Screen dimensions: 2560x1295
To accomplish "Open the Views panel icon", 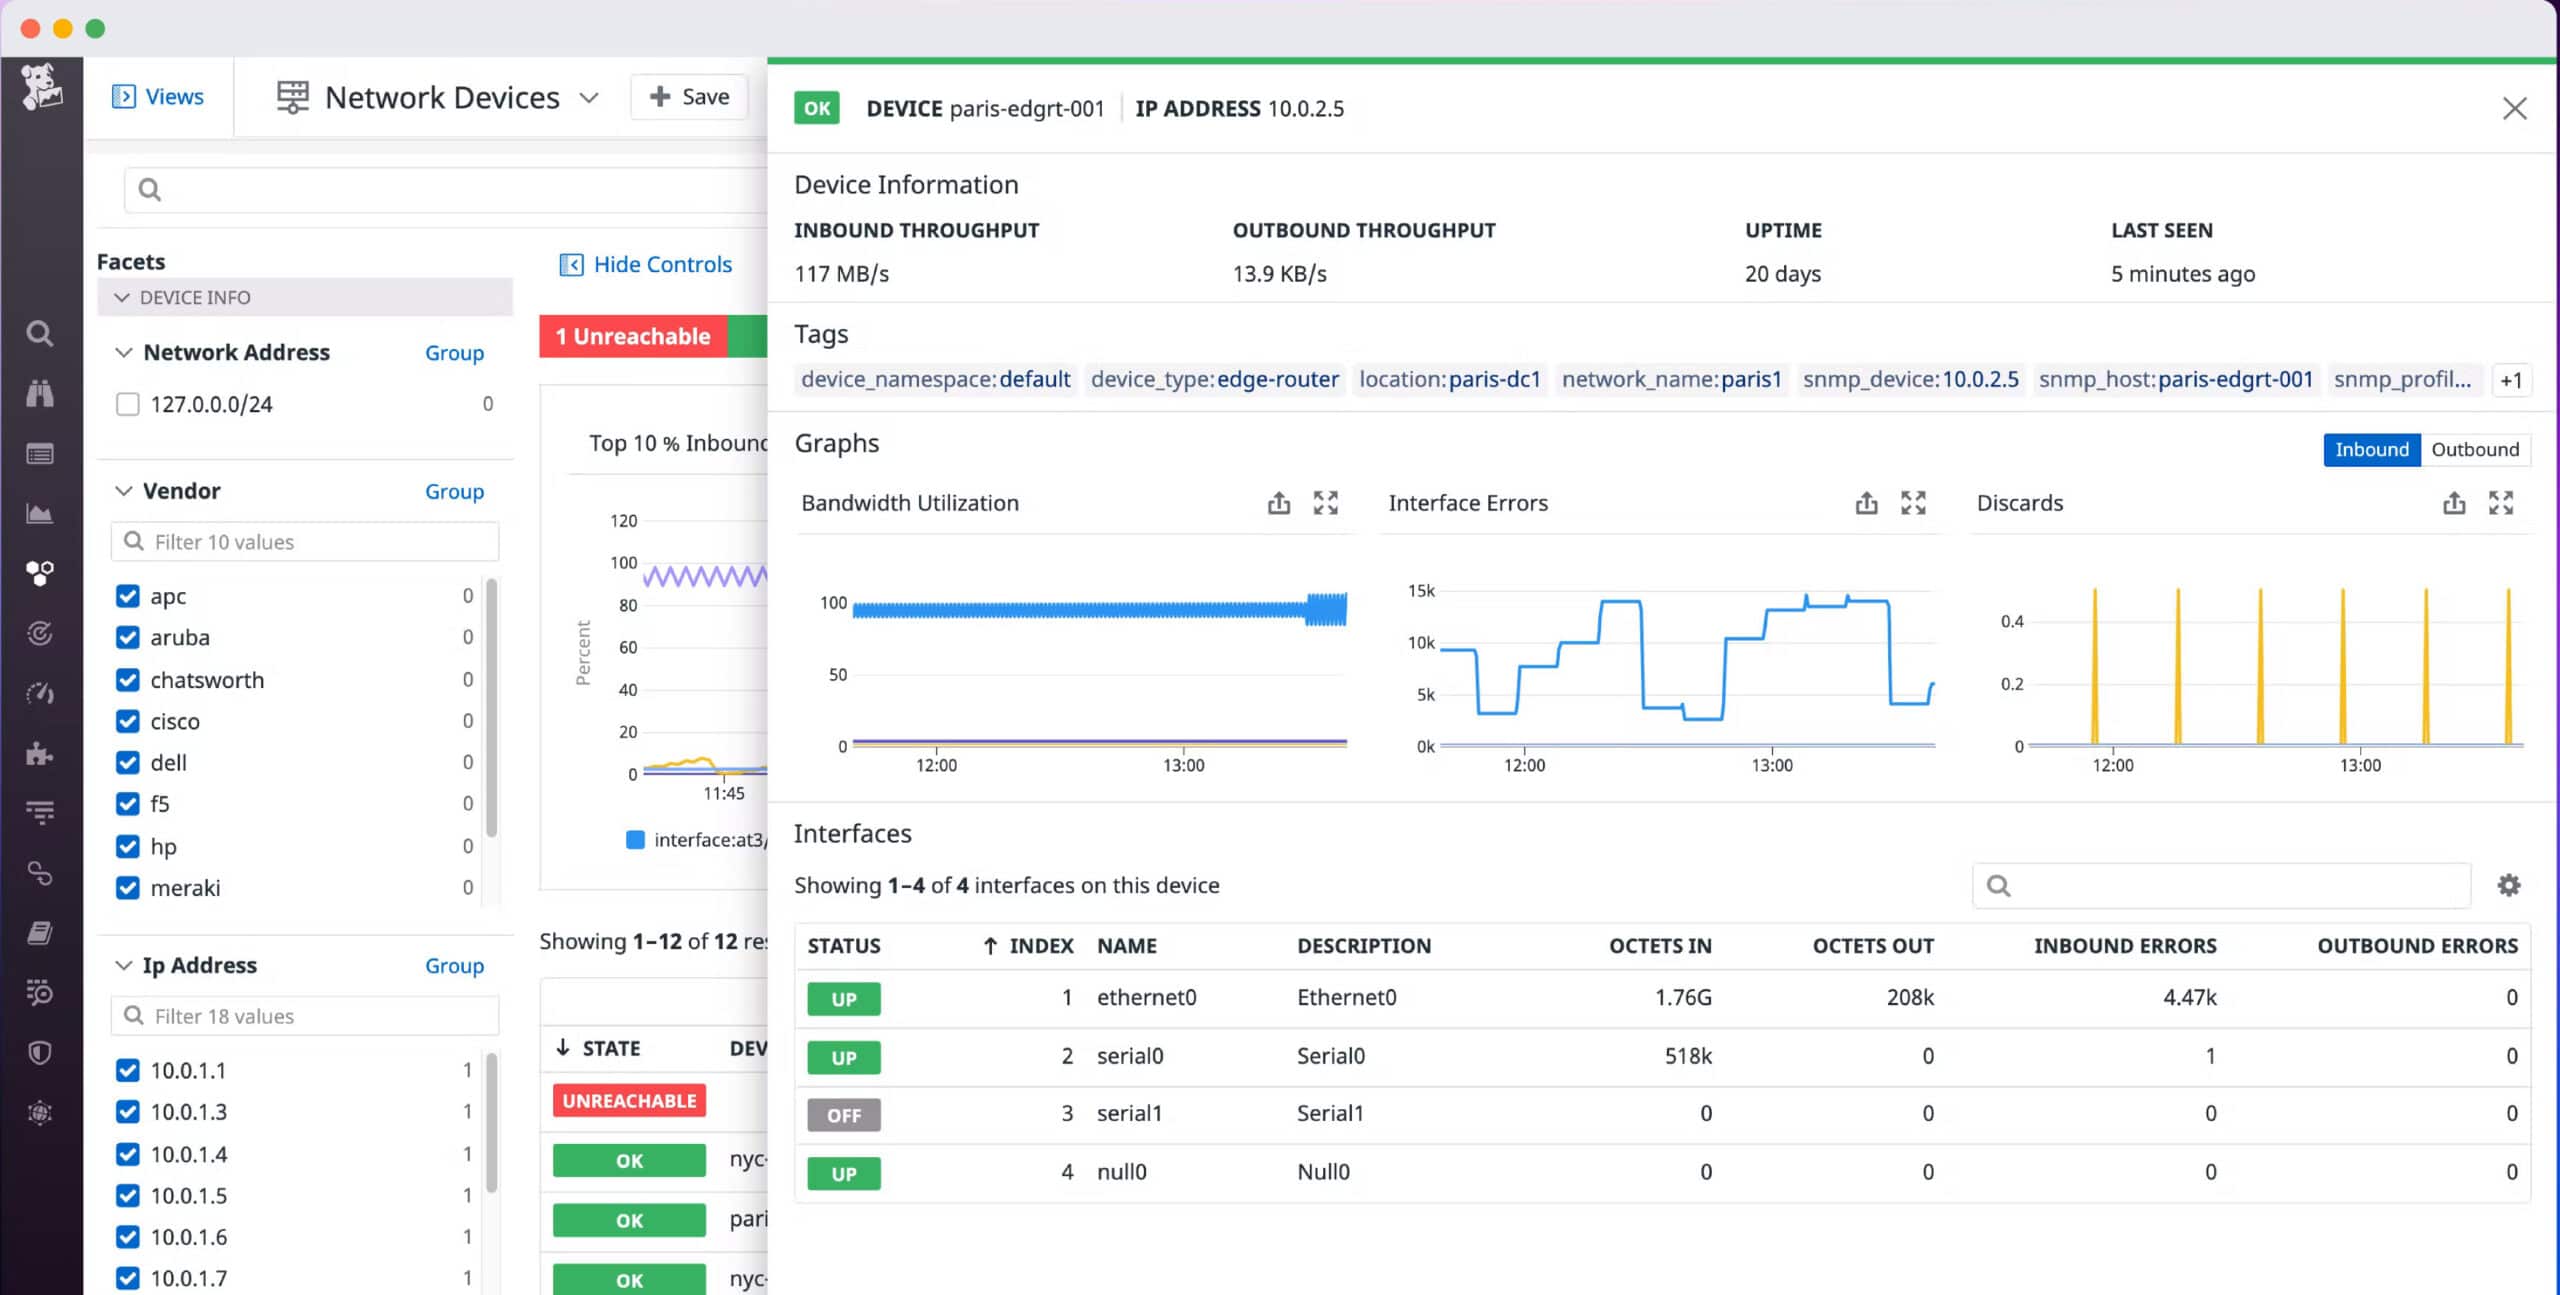I will point(124,96).
